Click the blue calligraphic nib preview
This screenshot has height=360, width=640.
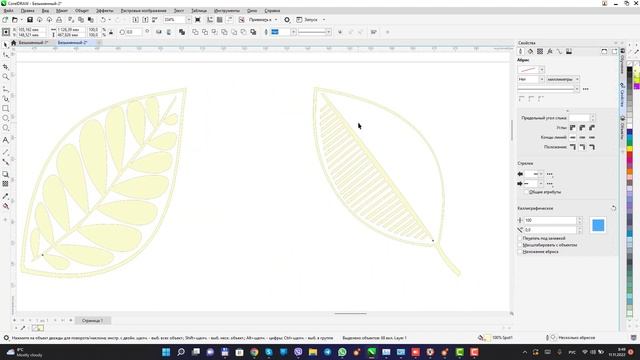(598, 225)
